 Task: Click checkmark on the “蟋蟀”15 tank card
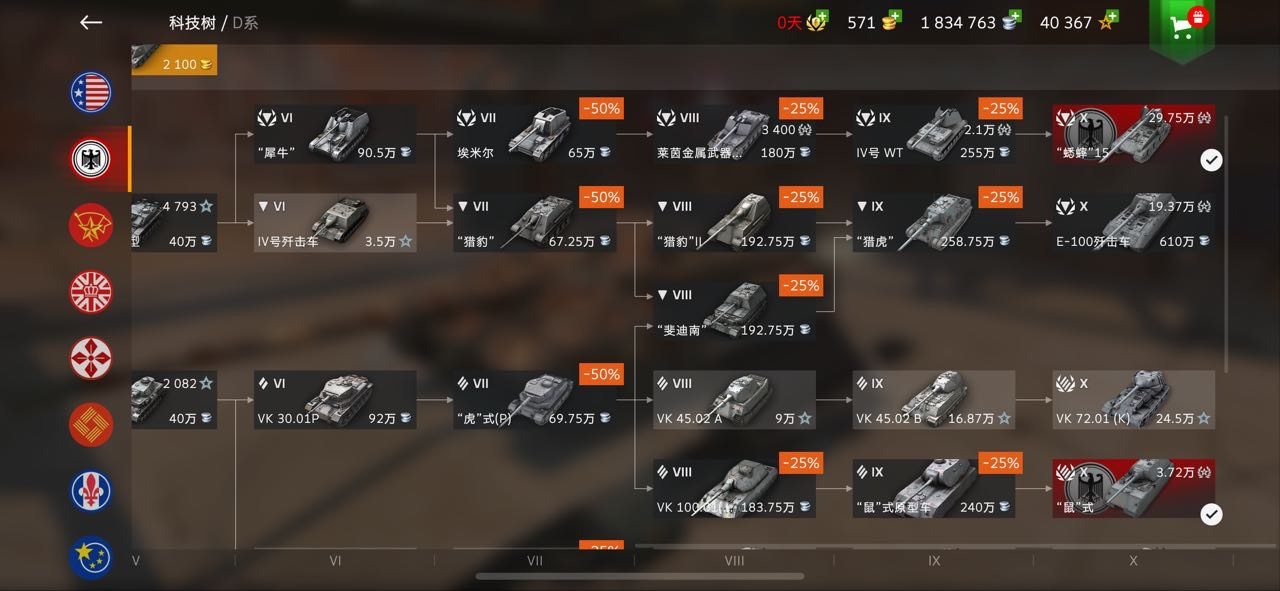tap(1211, 160)
